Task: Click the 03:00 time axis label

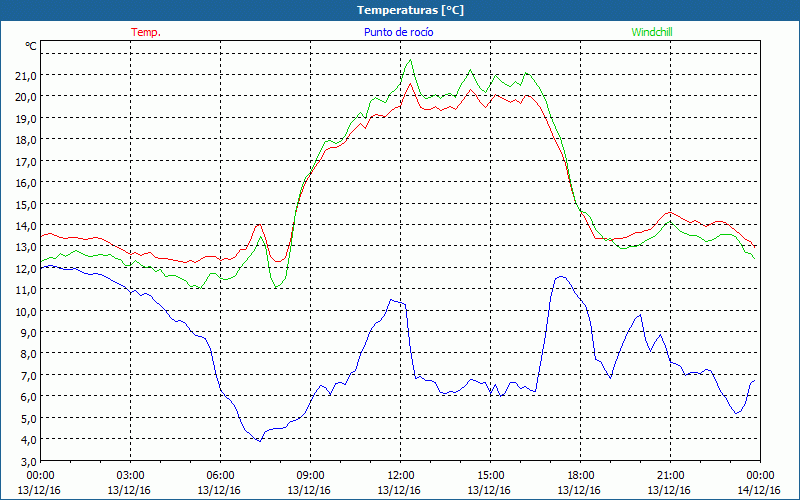Action: point(130,476)
